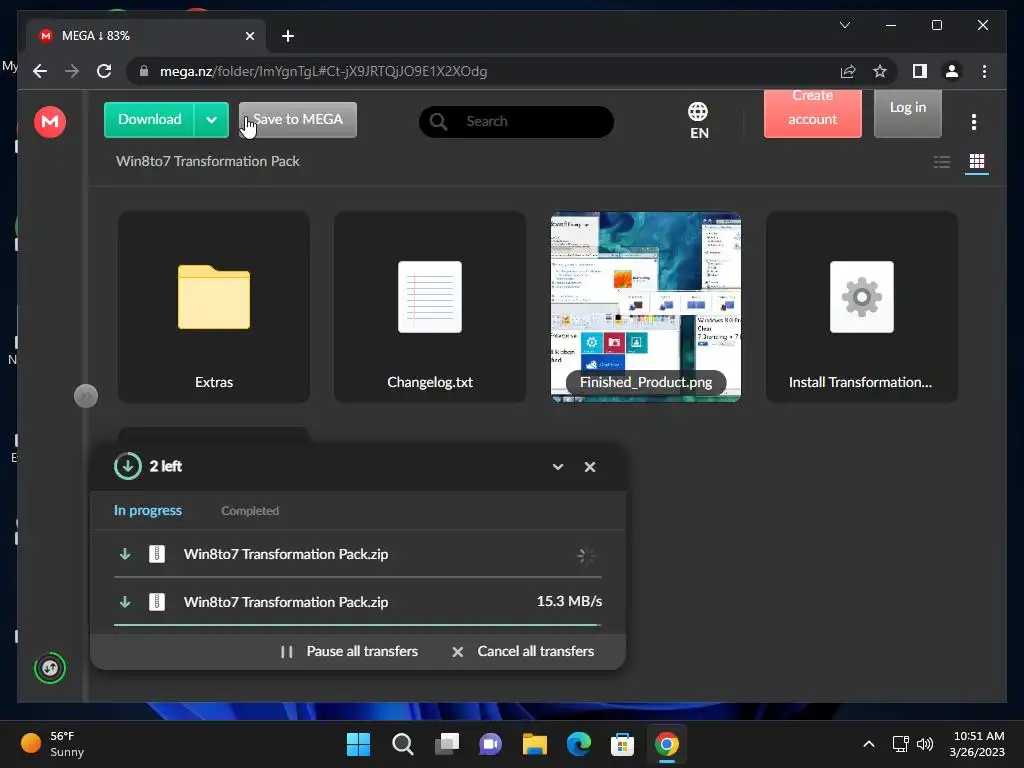The height and width of the screenshot is (768, 1024).
Task: Click the share page icon
Action: click(x=848, y=71)
